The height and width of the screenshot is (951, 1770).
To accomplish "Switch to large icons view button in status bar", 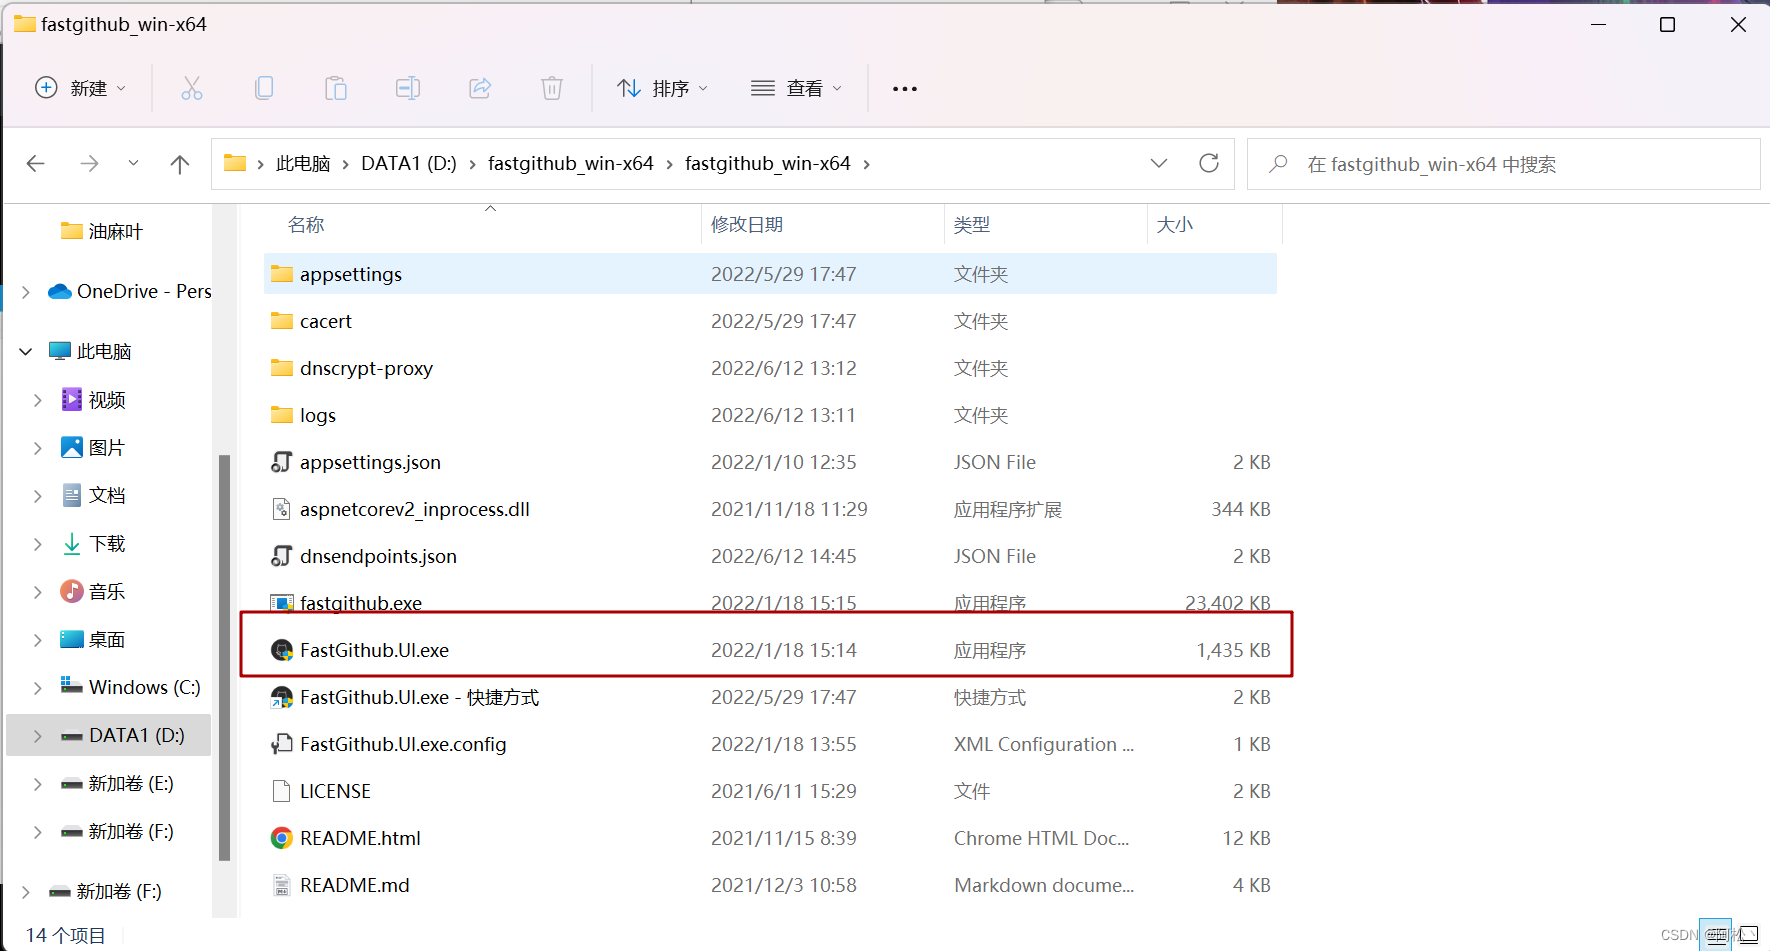I will click(1749, 935).
